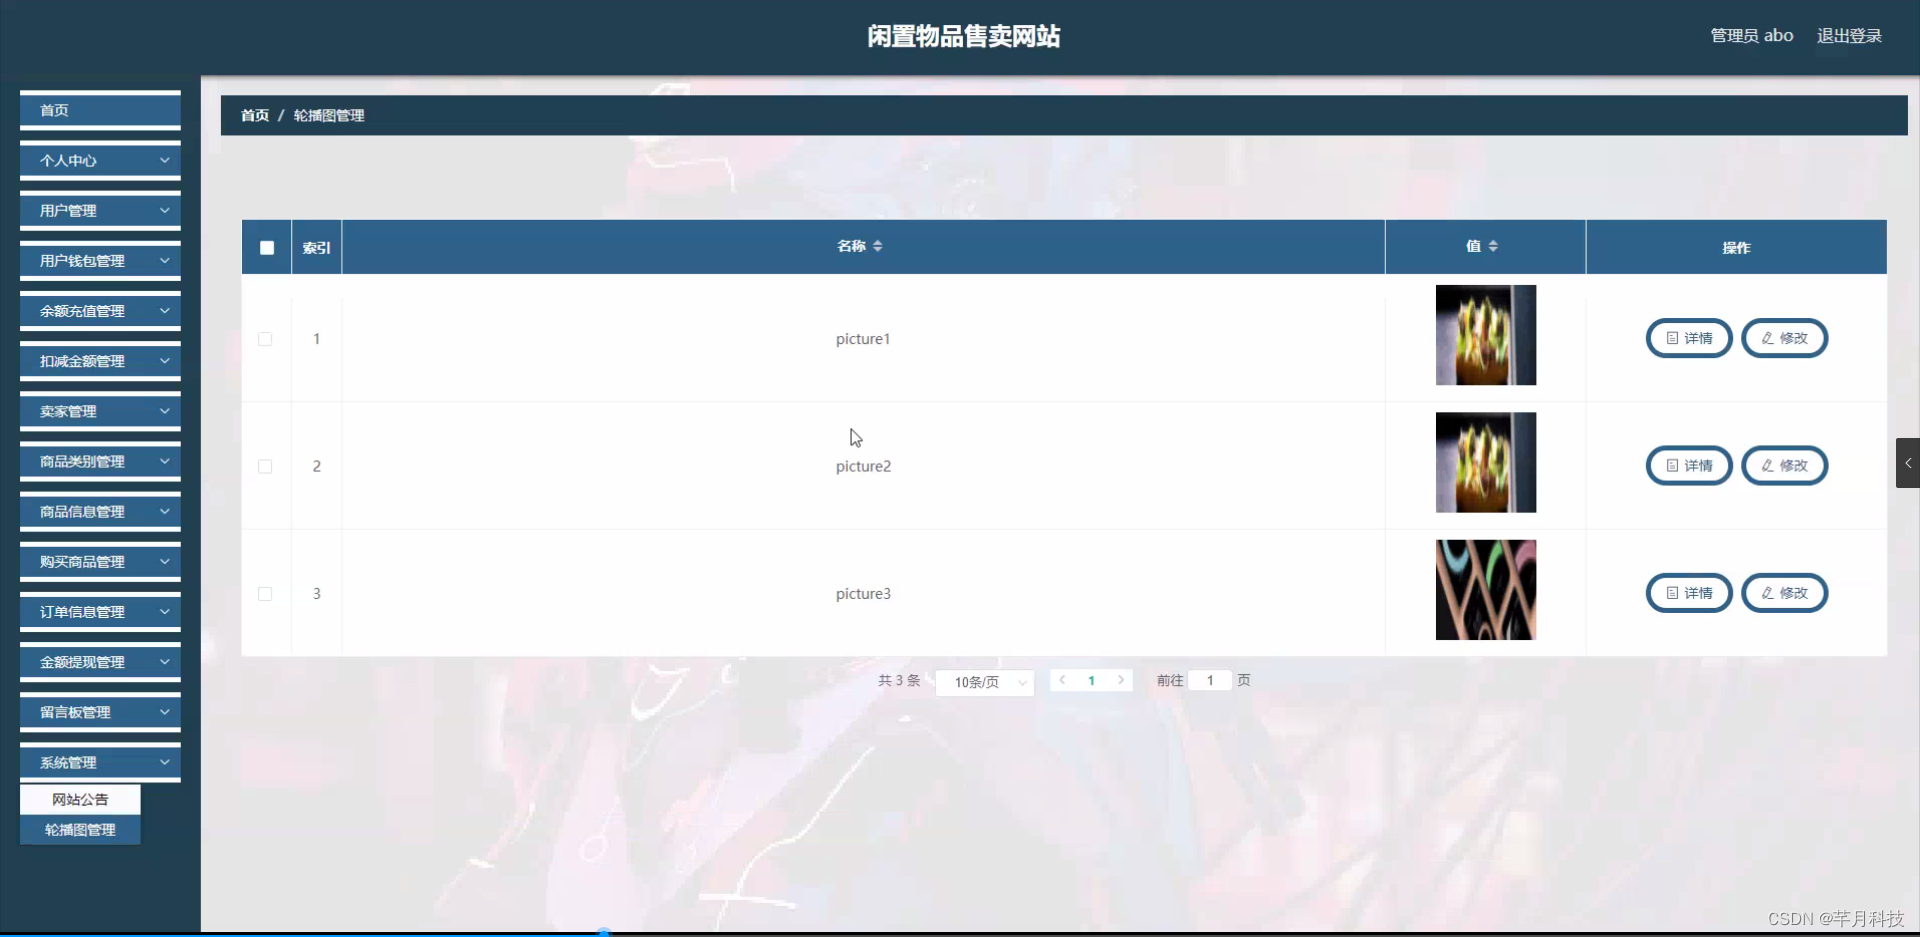
Task: Click the 详情 button for picture2
Action: click(x=1689, y=465)
